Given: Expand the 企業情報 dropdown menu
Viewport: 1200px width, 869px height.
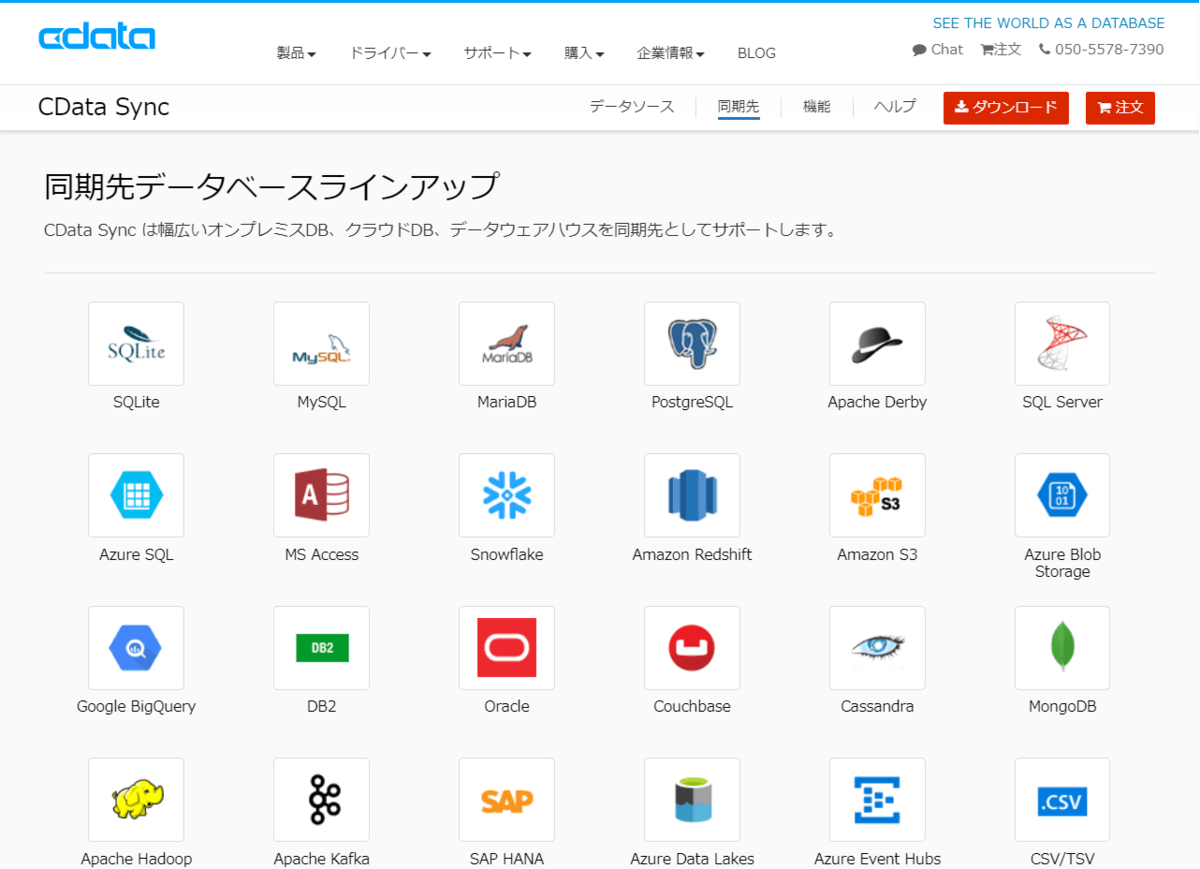Looking at the screenshot, I should (x=671, y=53).
